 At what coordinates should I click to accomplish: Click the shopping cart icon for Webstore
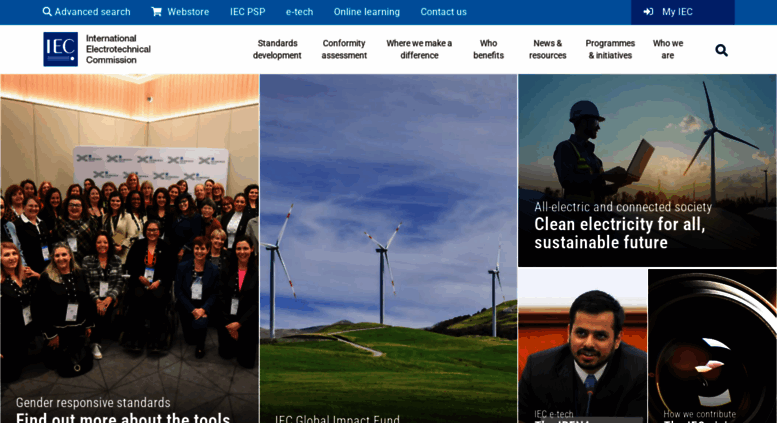point(157,11)
